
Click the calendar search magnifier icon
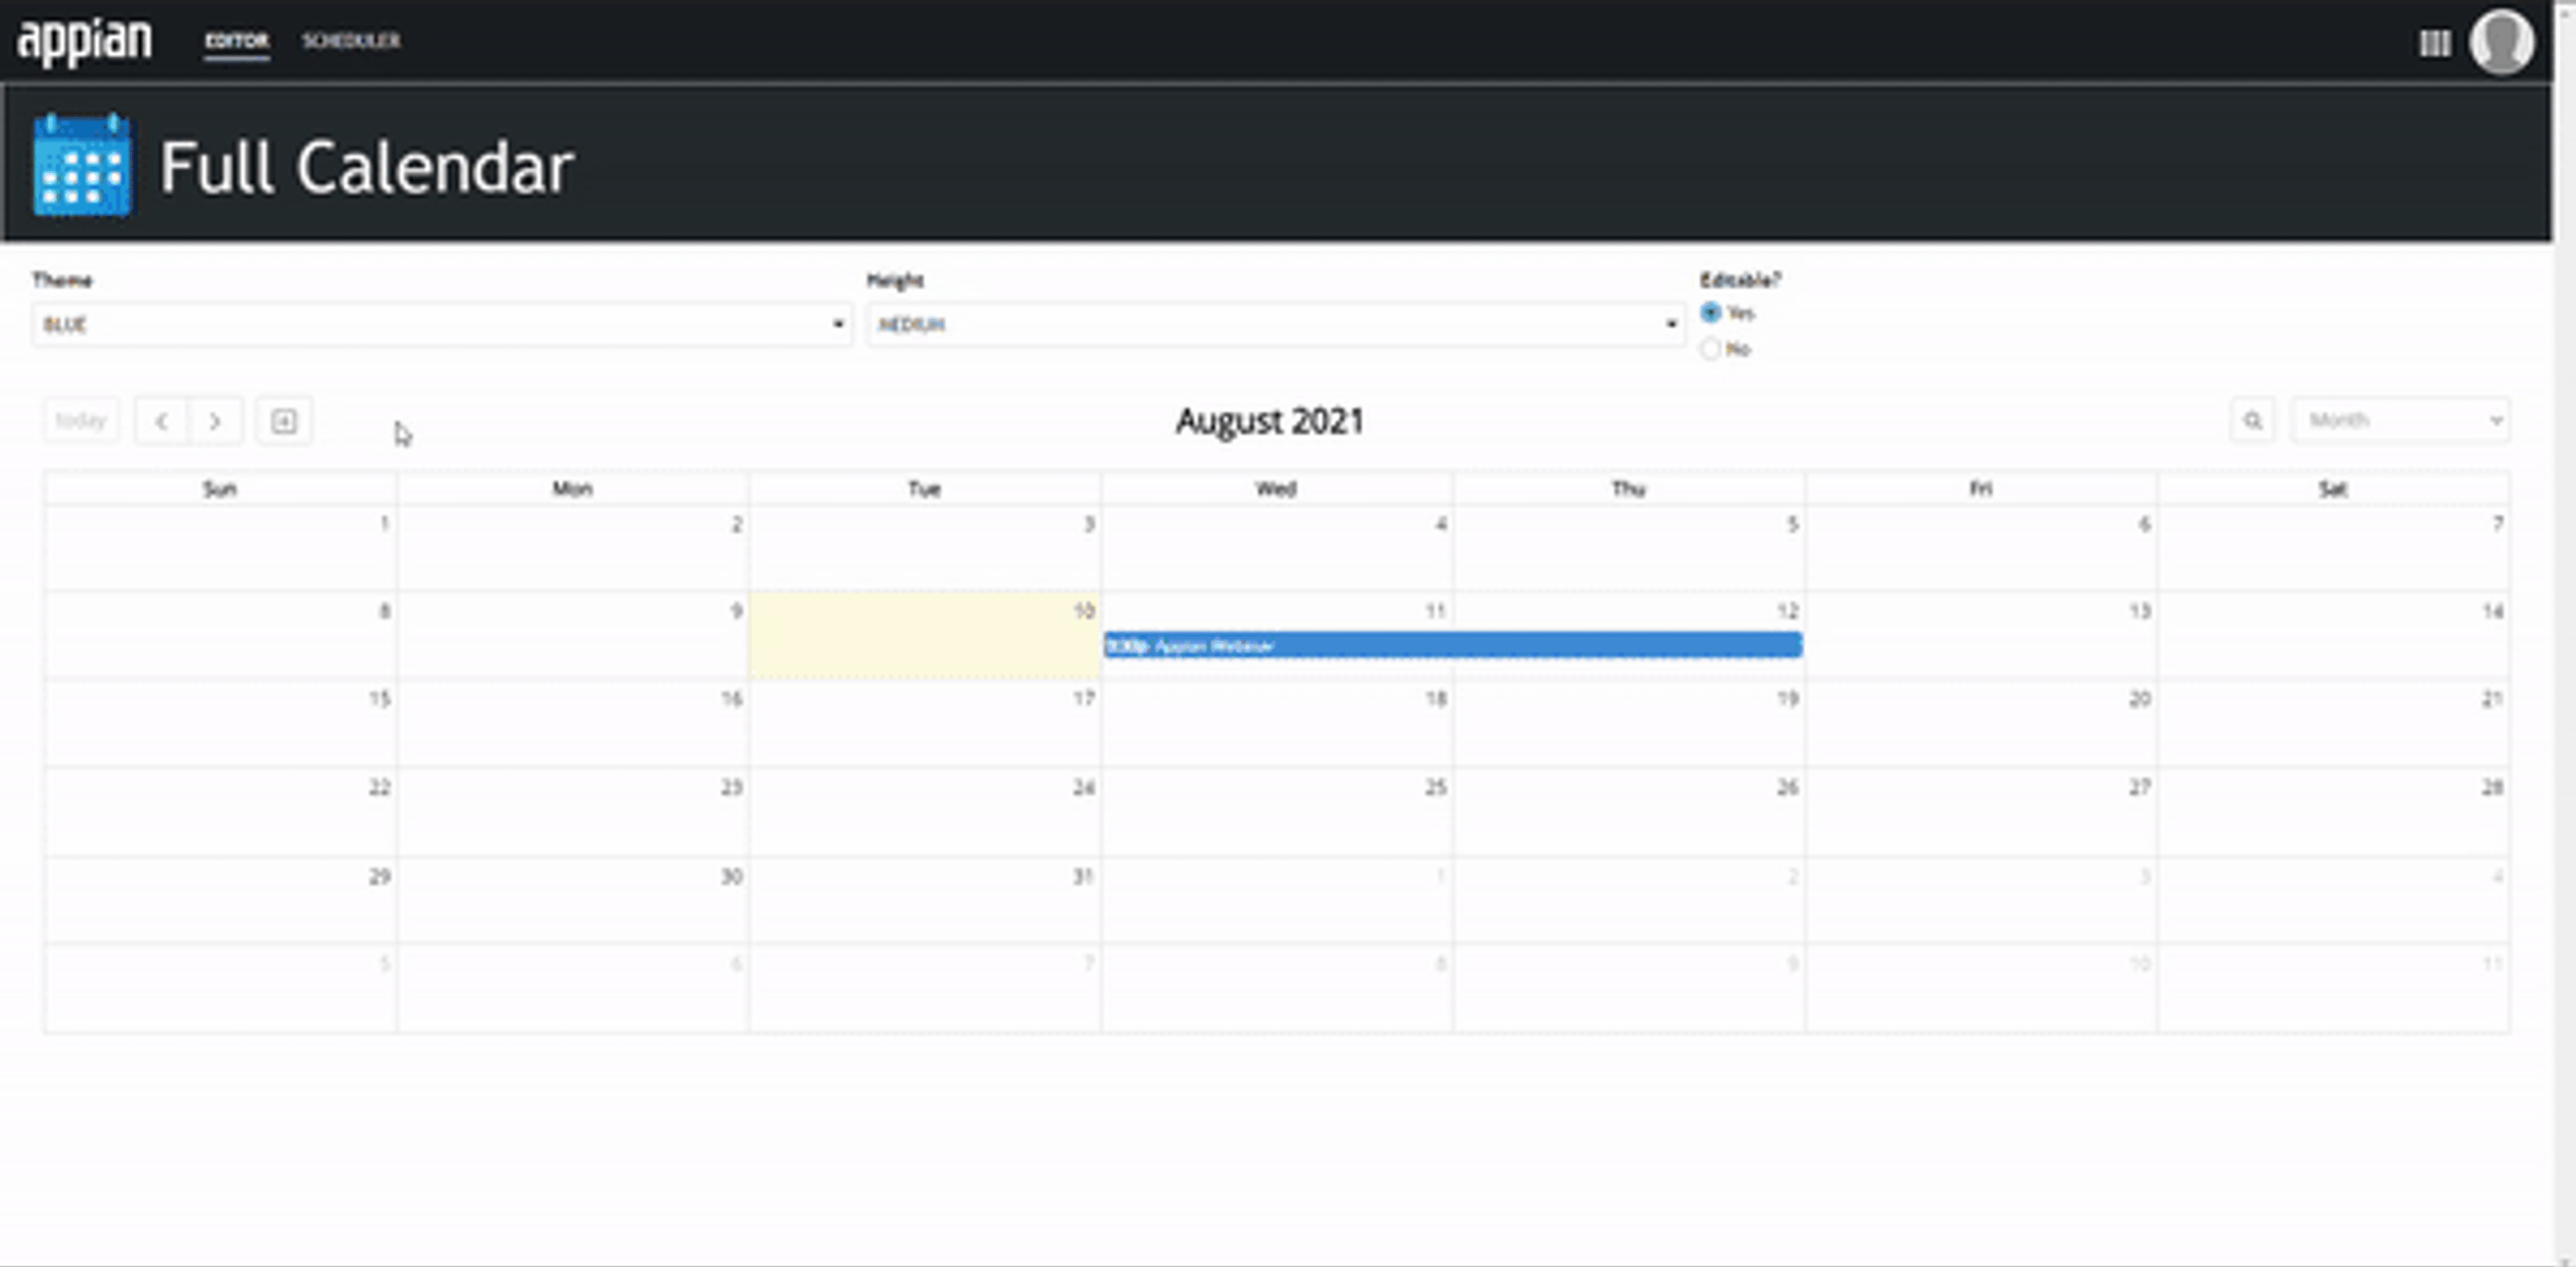pyautogui.click(x=2252, y=420)
